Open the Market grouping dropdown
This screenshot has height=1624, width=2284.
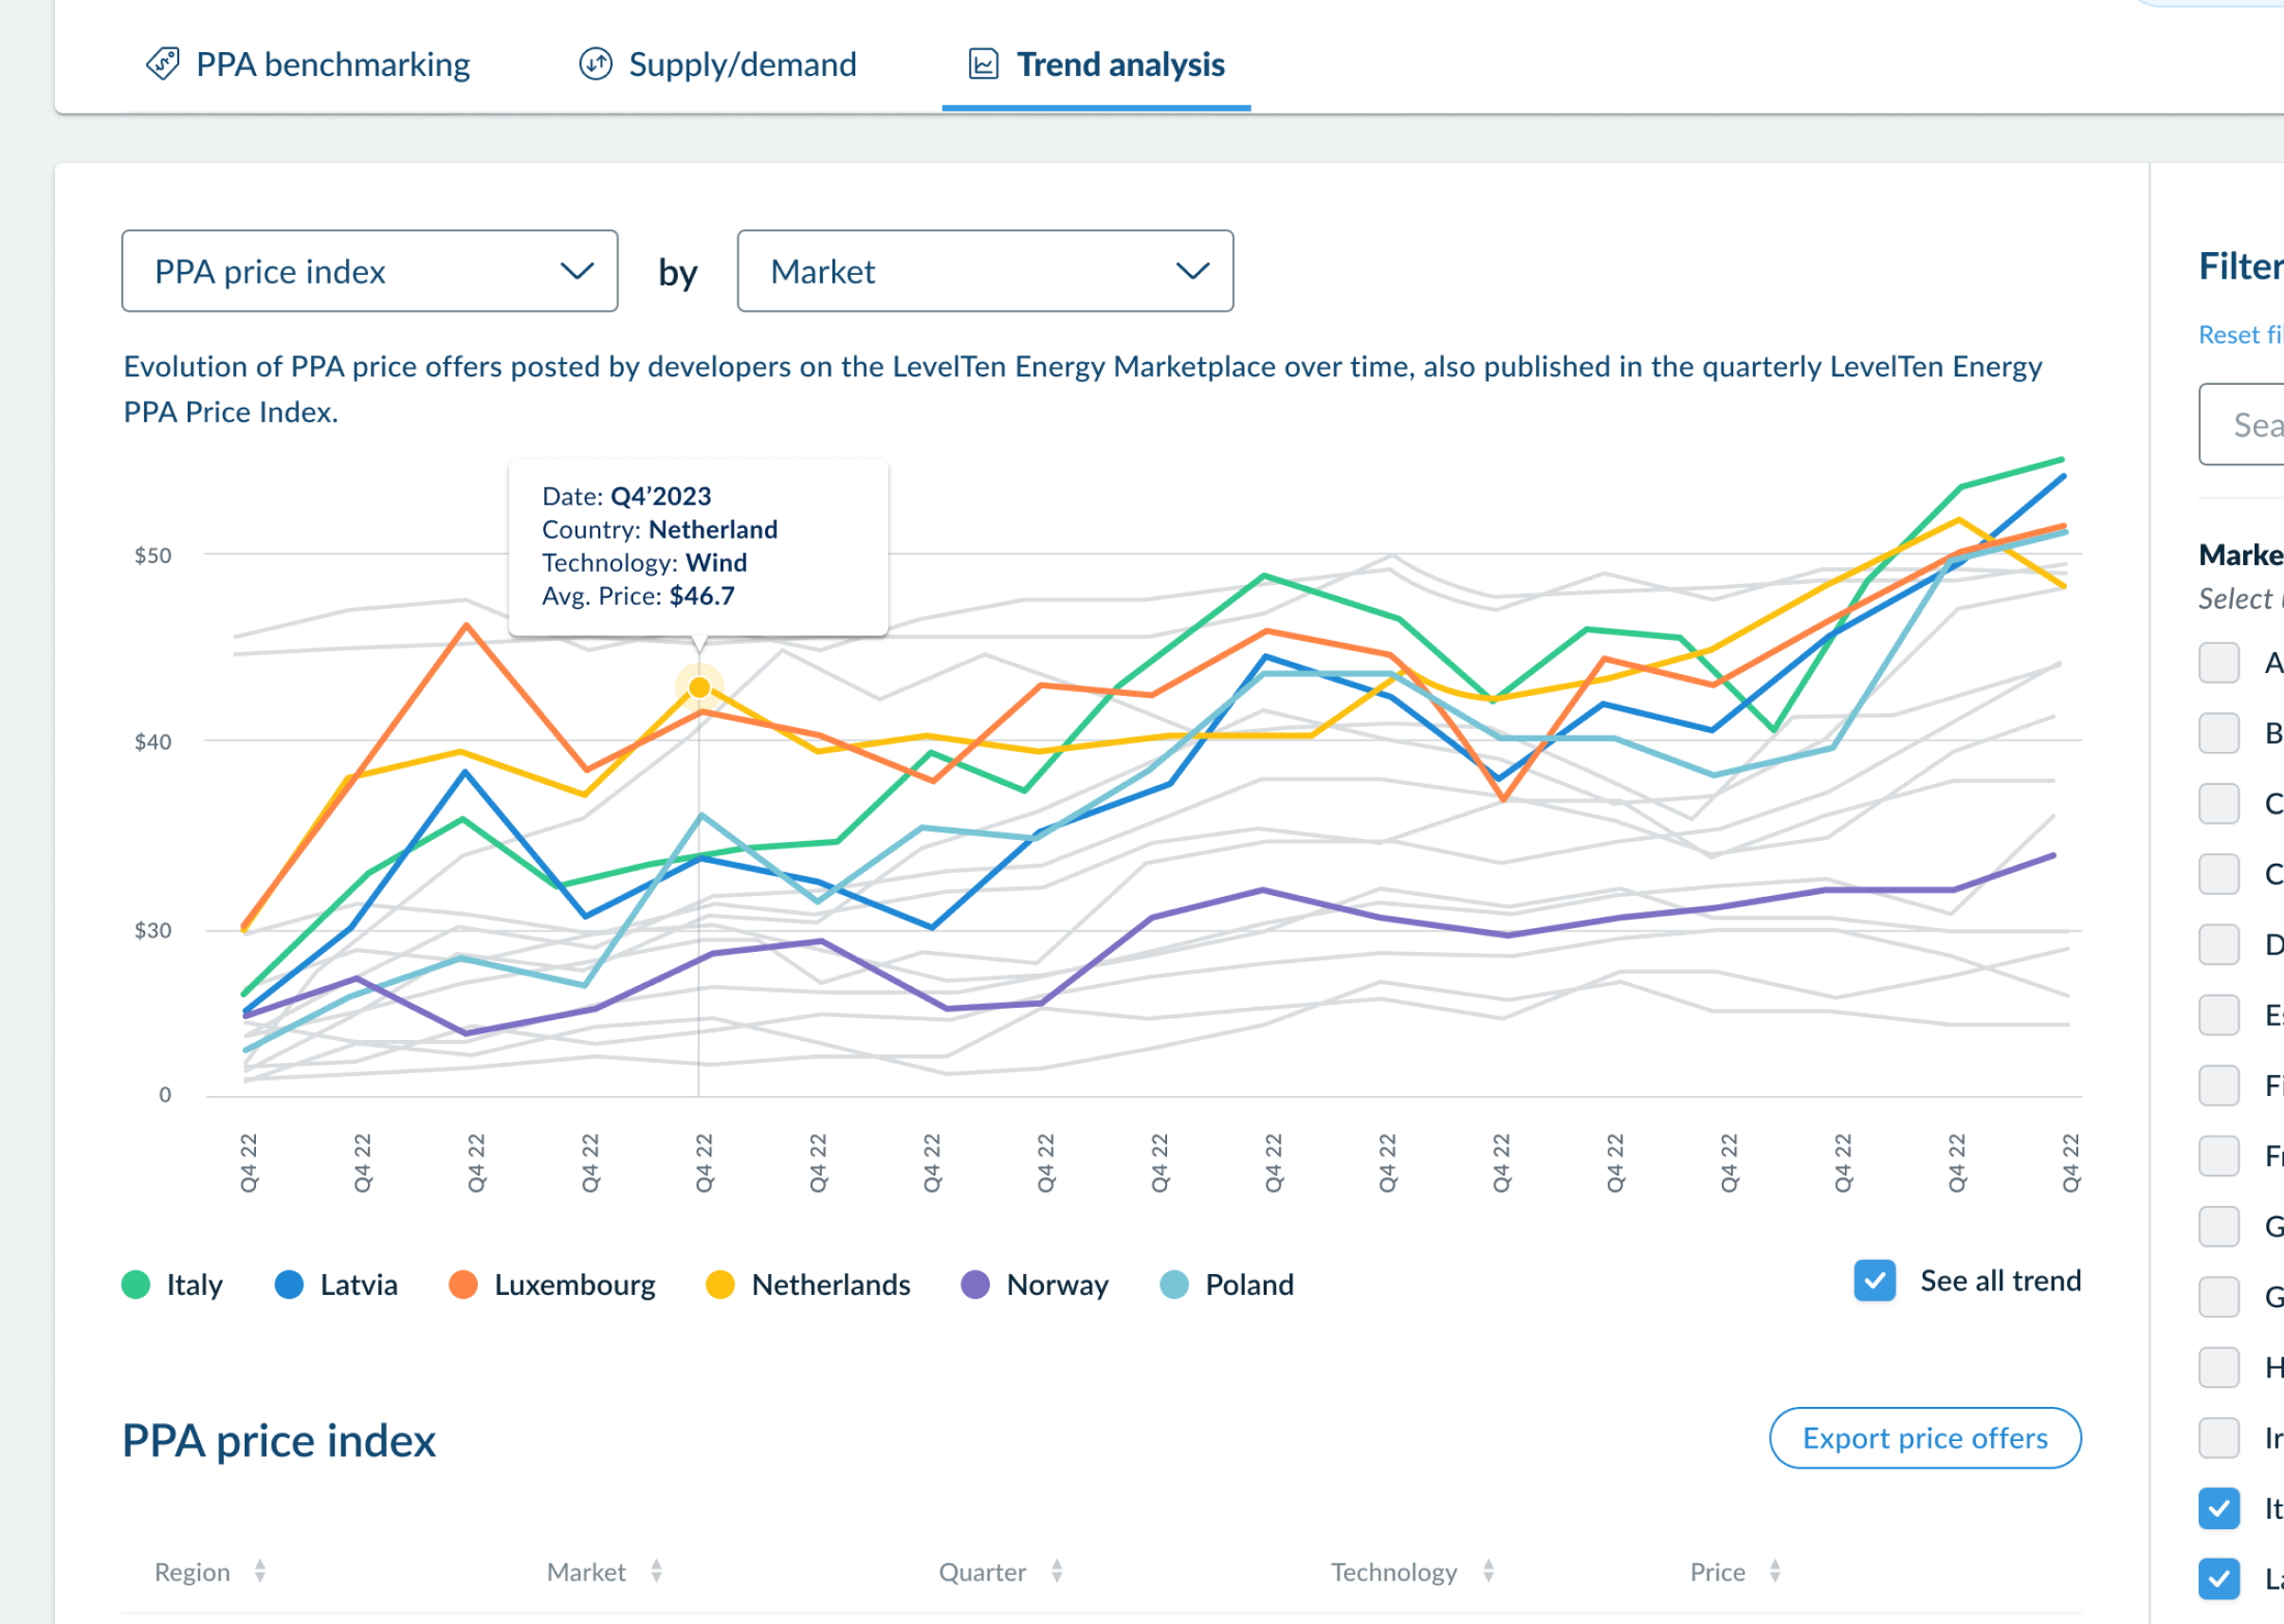pyautogui.click(x=984, y=271)
